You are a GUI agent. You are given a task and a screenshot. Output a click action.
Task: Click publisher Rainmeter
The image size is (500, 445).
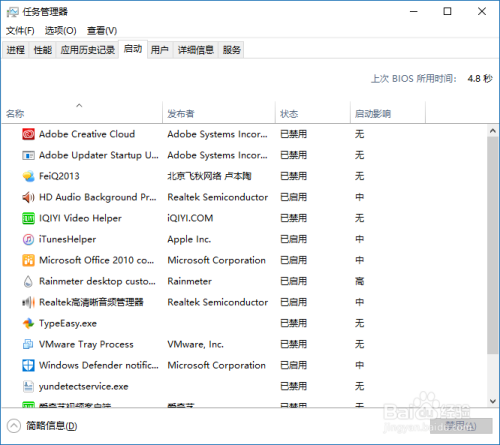tap(189, 281)
